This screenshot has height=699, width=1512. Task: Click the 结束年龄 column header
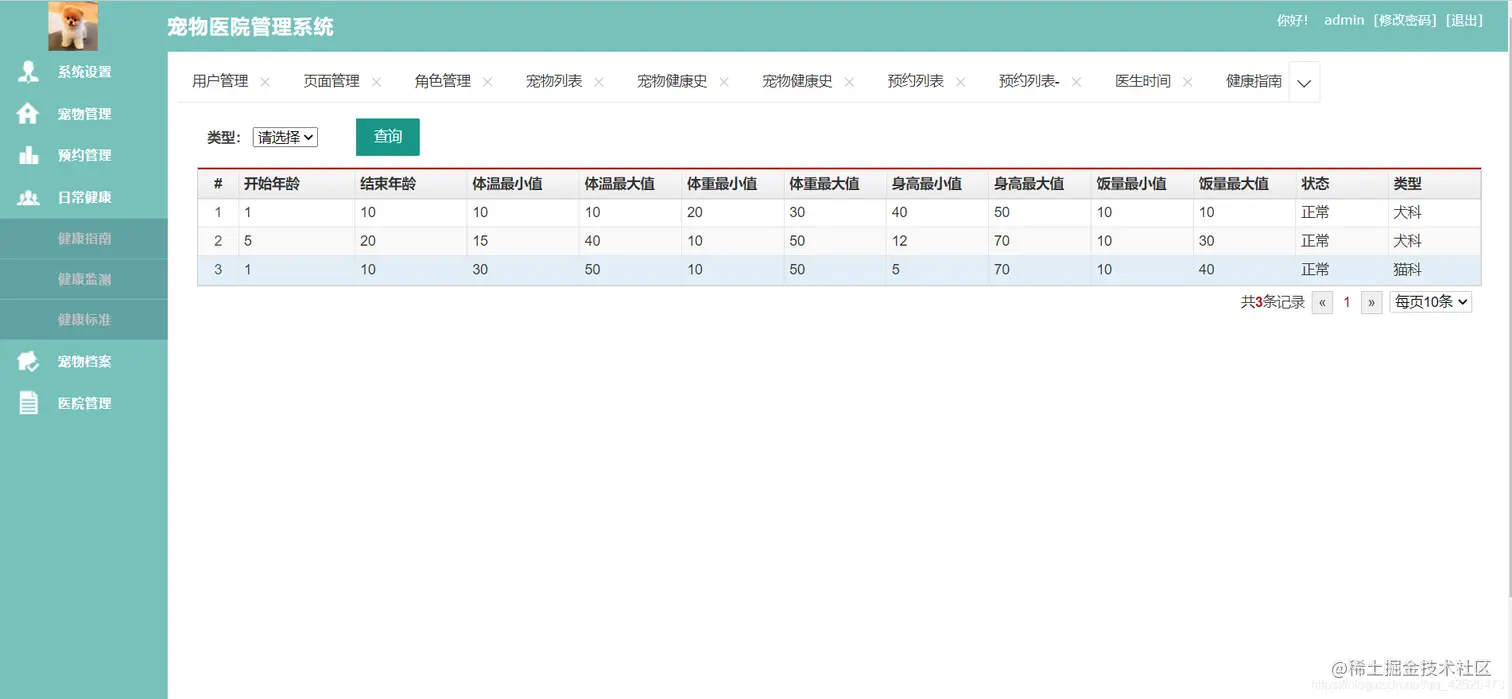tap(410, 184)
